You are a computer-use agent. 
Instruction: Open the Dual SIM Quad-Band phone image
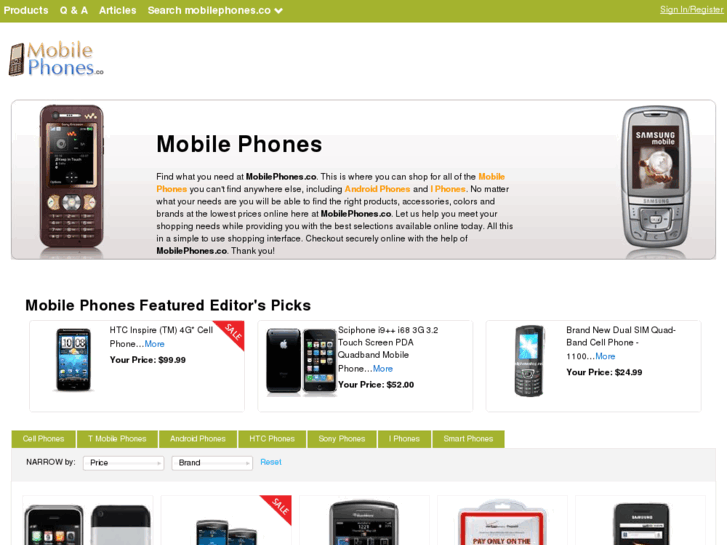(529, 361)
